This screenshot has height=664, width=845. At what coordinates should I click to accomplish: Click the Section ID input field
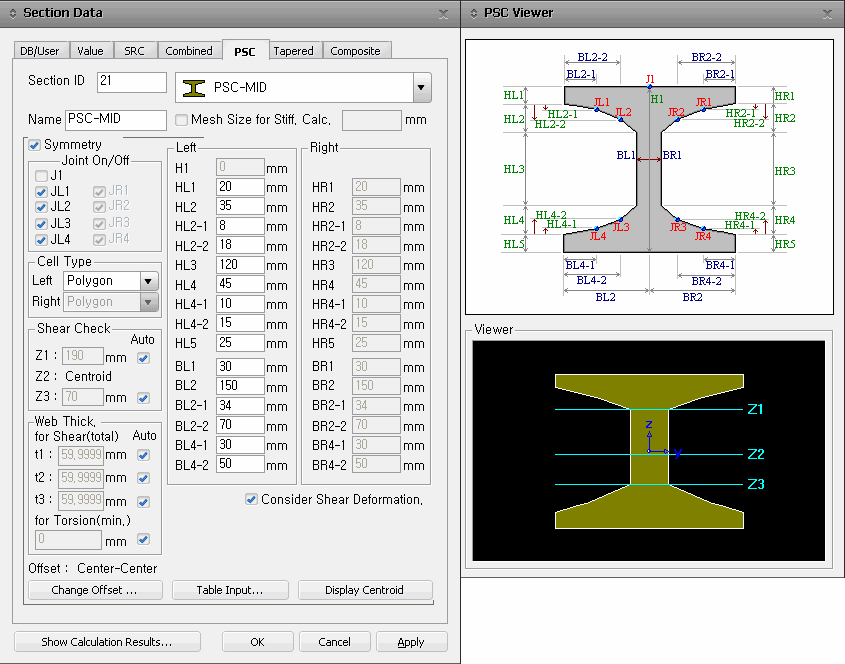pyautogui.click(x=132, y=82)
